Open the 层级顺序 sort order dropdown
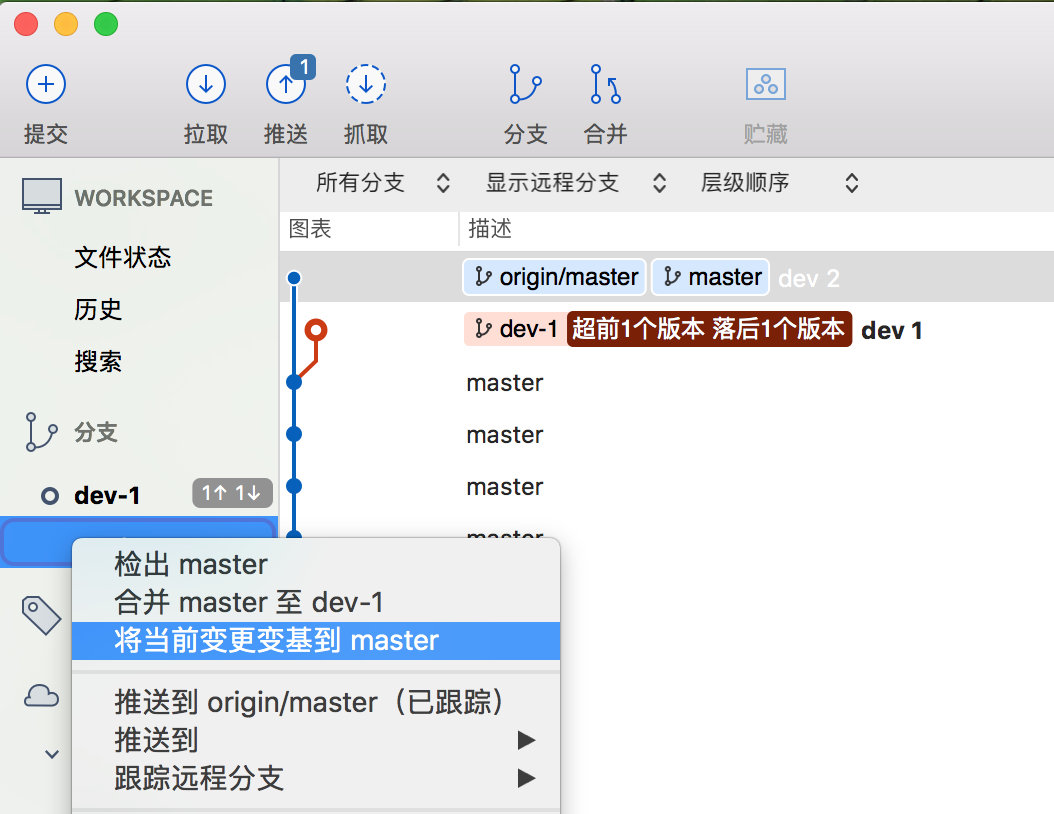 coord(779,183)
